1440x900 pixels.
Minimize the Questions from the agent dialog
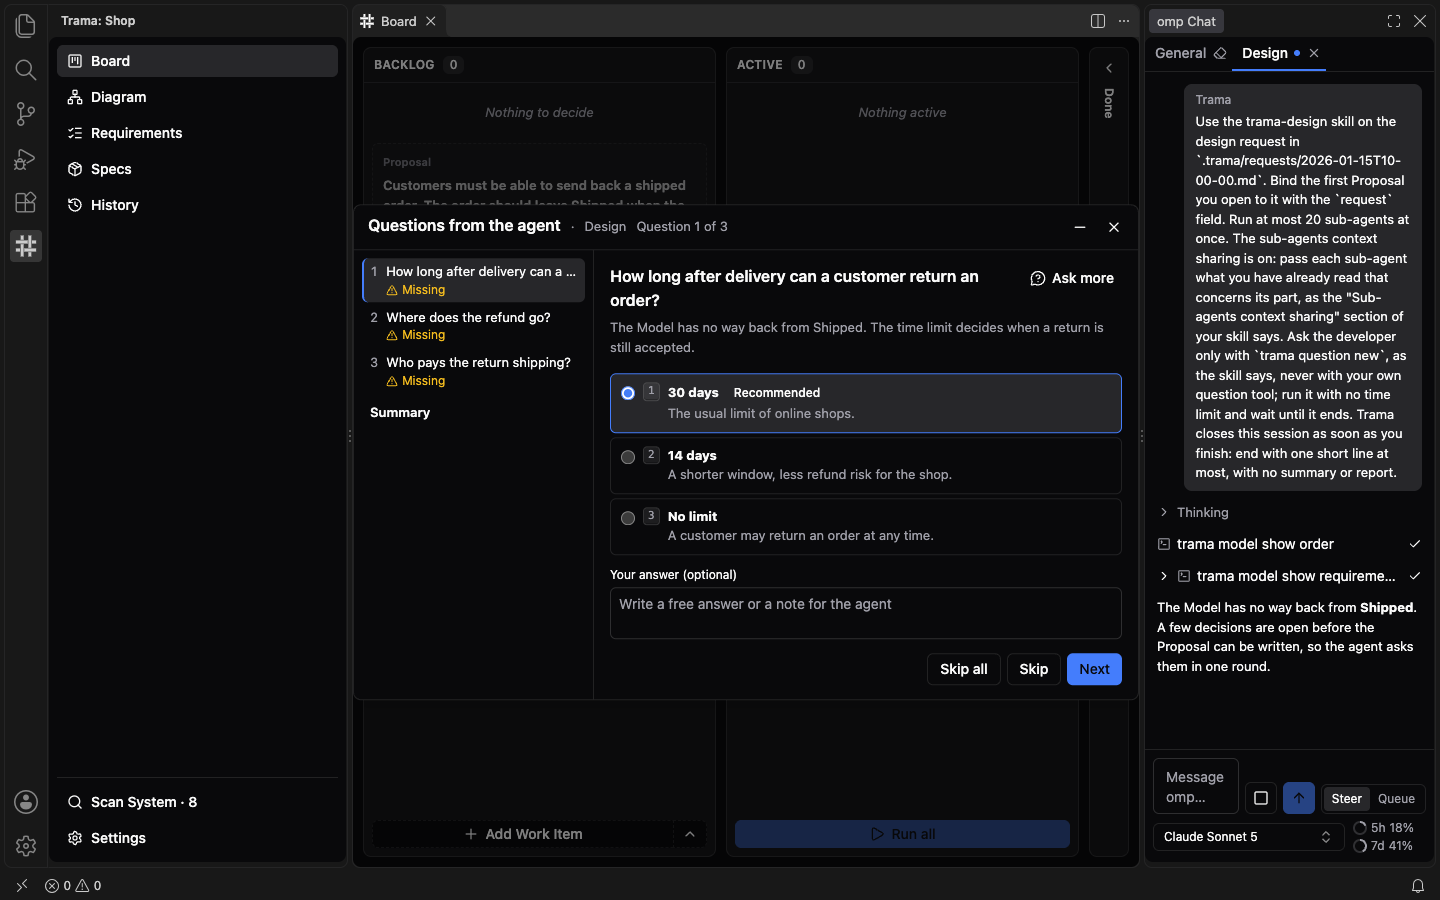point(1080,227)
